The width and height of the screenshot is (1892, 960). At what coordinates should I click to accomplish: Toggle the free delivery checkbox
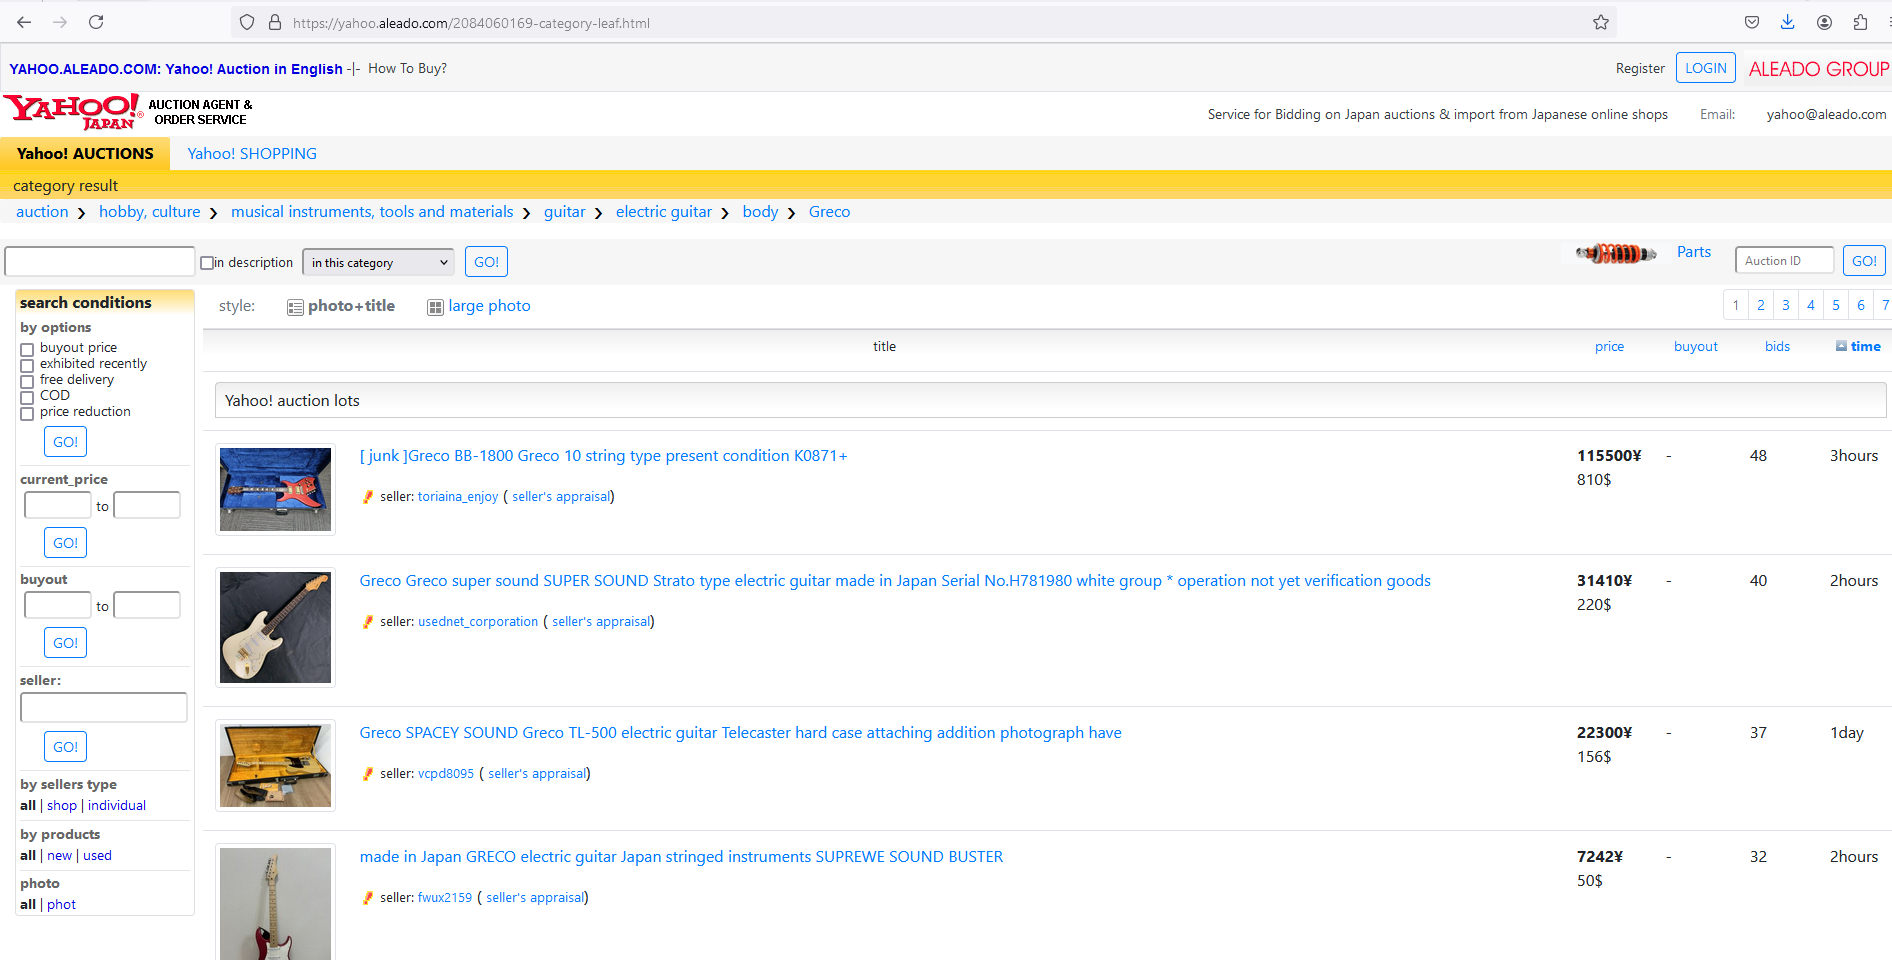27,381
